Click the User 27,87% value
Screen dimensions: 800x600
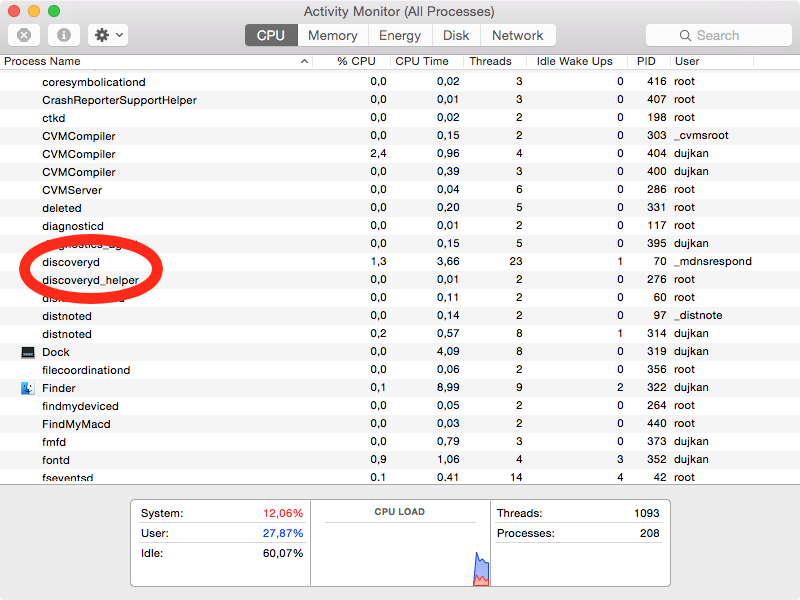click(283, 533)
